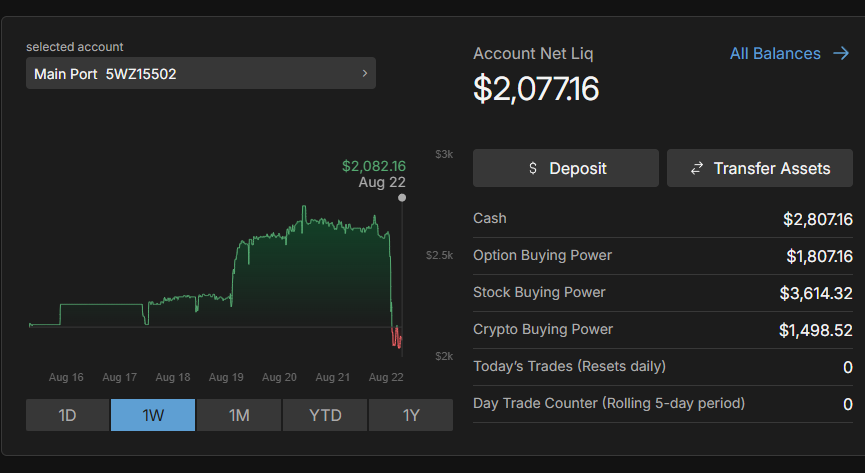View the 1Y chart timeframe

(x=411, y=415)
